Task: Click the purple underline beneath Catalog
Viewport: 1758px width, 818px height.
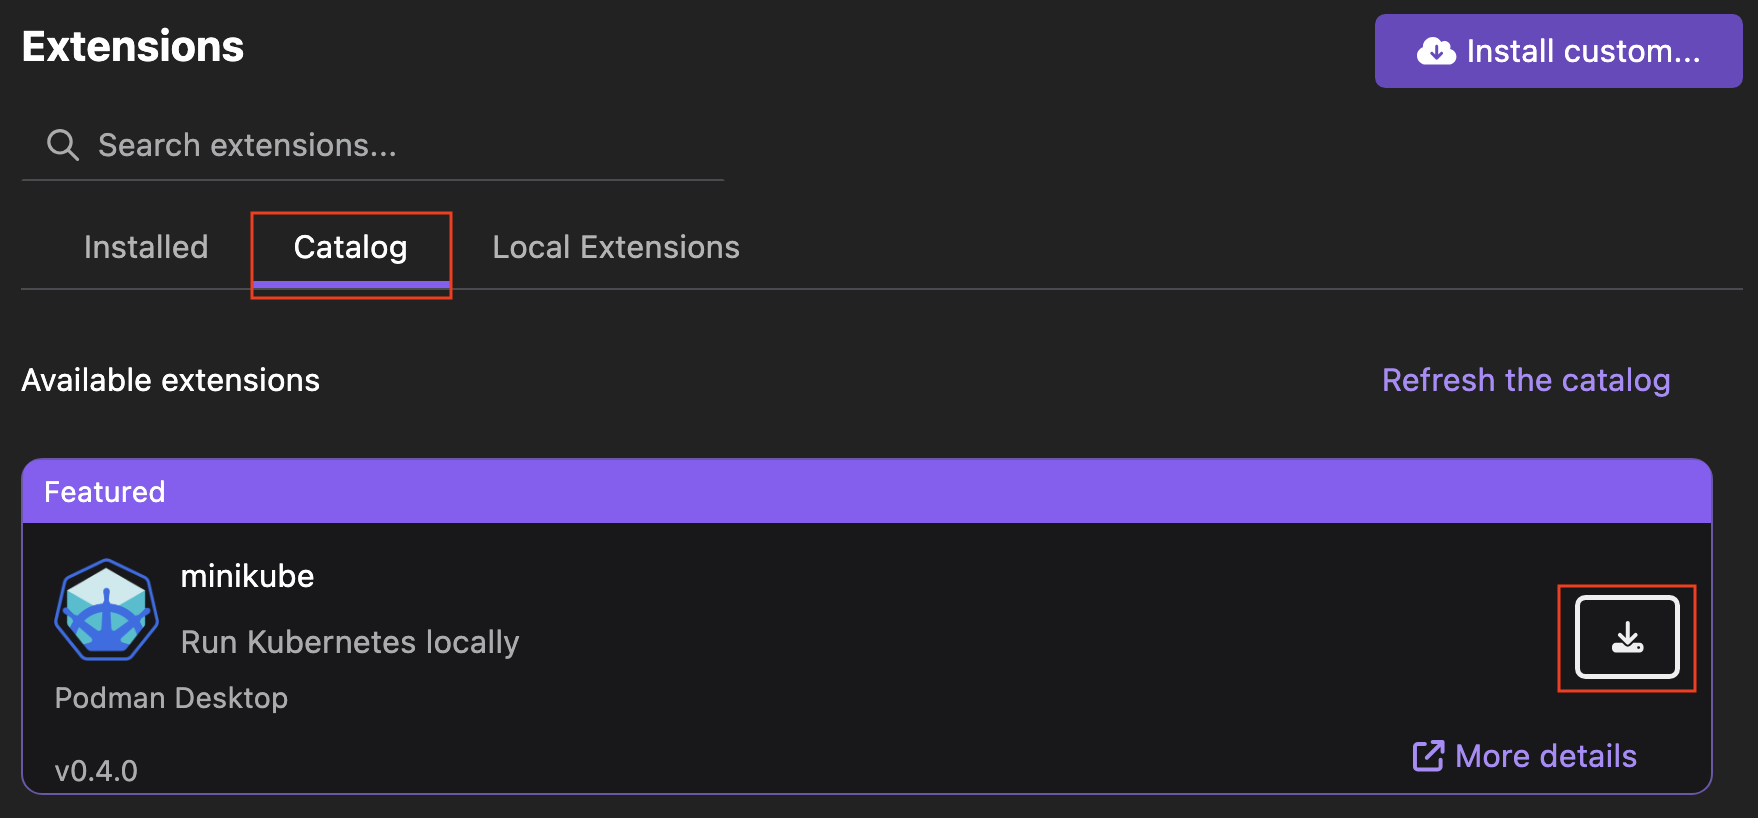Action: [x=351, y=286]
